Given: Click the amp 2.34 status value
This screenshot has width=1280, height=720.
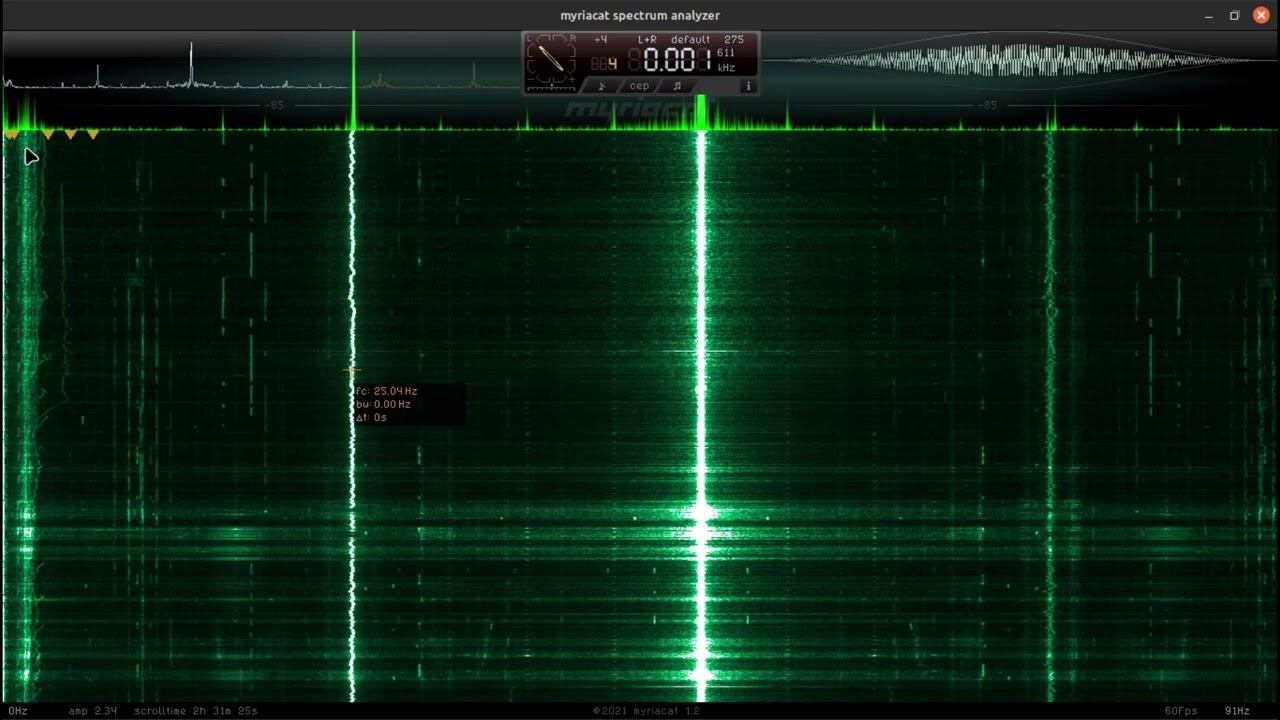Looking at the screenshot, I should (x=93, y=711).
